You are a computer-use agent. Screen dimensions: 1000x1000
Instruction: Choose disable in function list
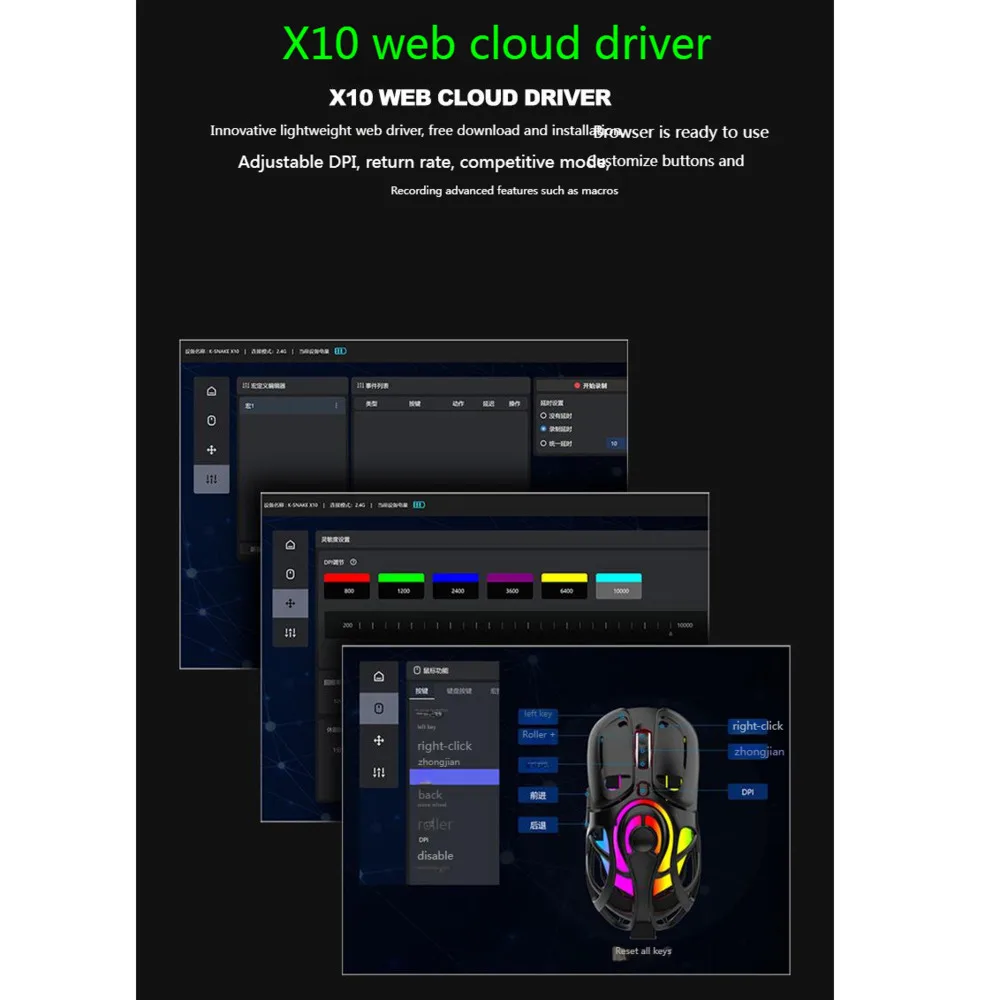[x=435, y=856]
